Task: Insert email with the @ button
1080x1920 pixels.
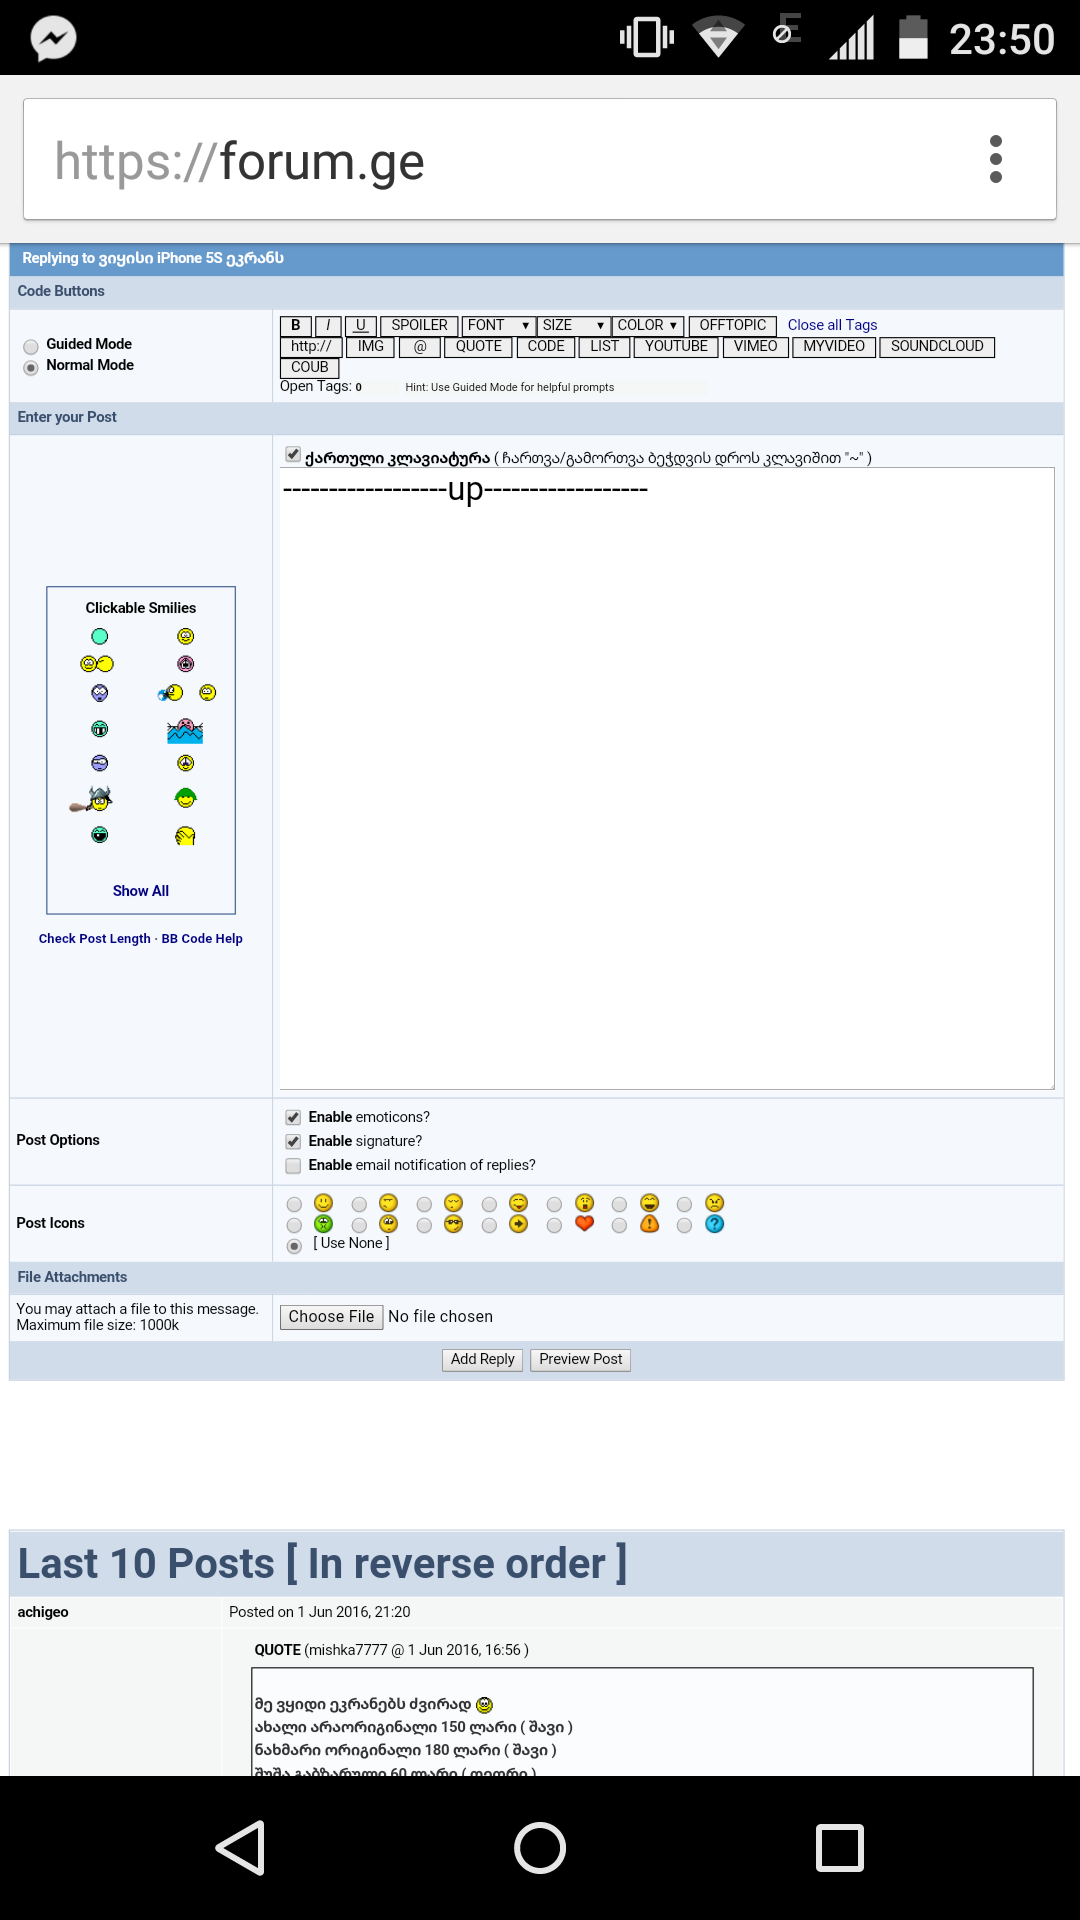Action: 420,347
